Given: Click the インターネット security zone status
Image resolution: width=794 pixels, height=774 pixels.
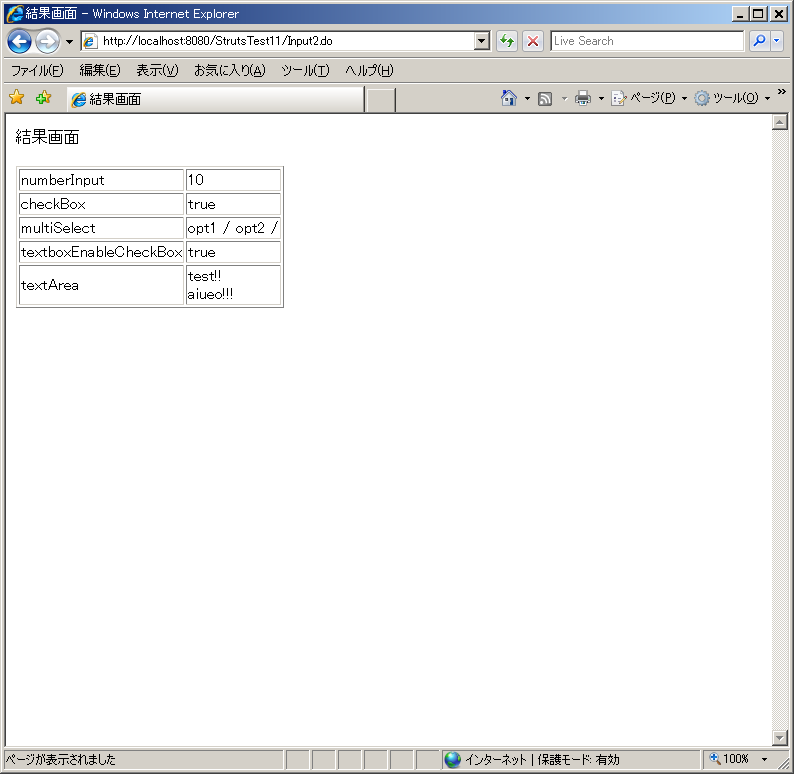Looking at the screenshot, I should (572, 759).
